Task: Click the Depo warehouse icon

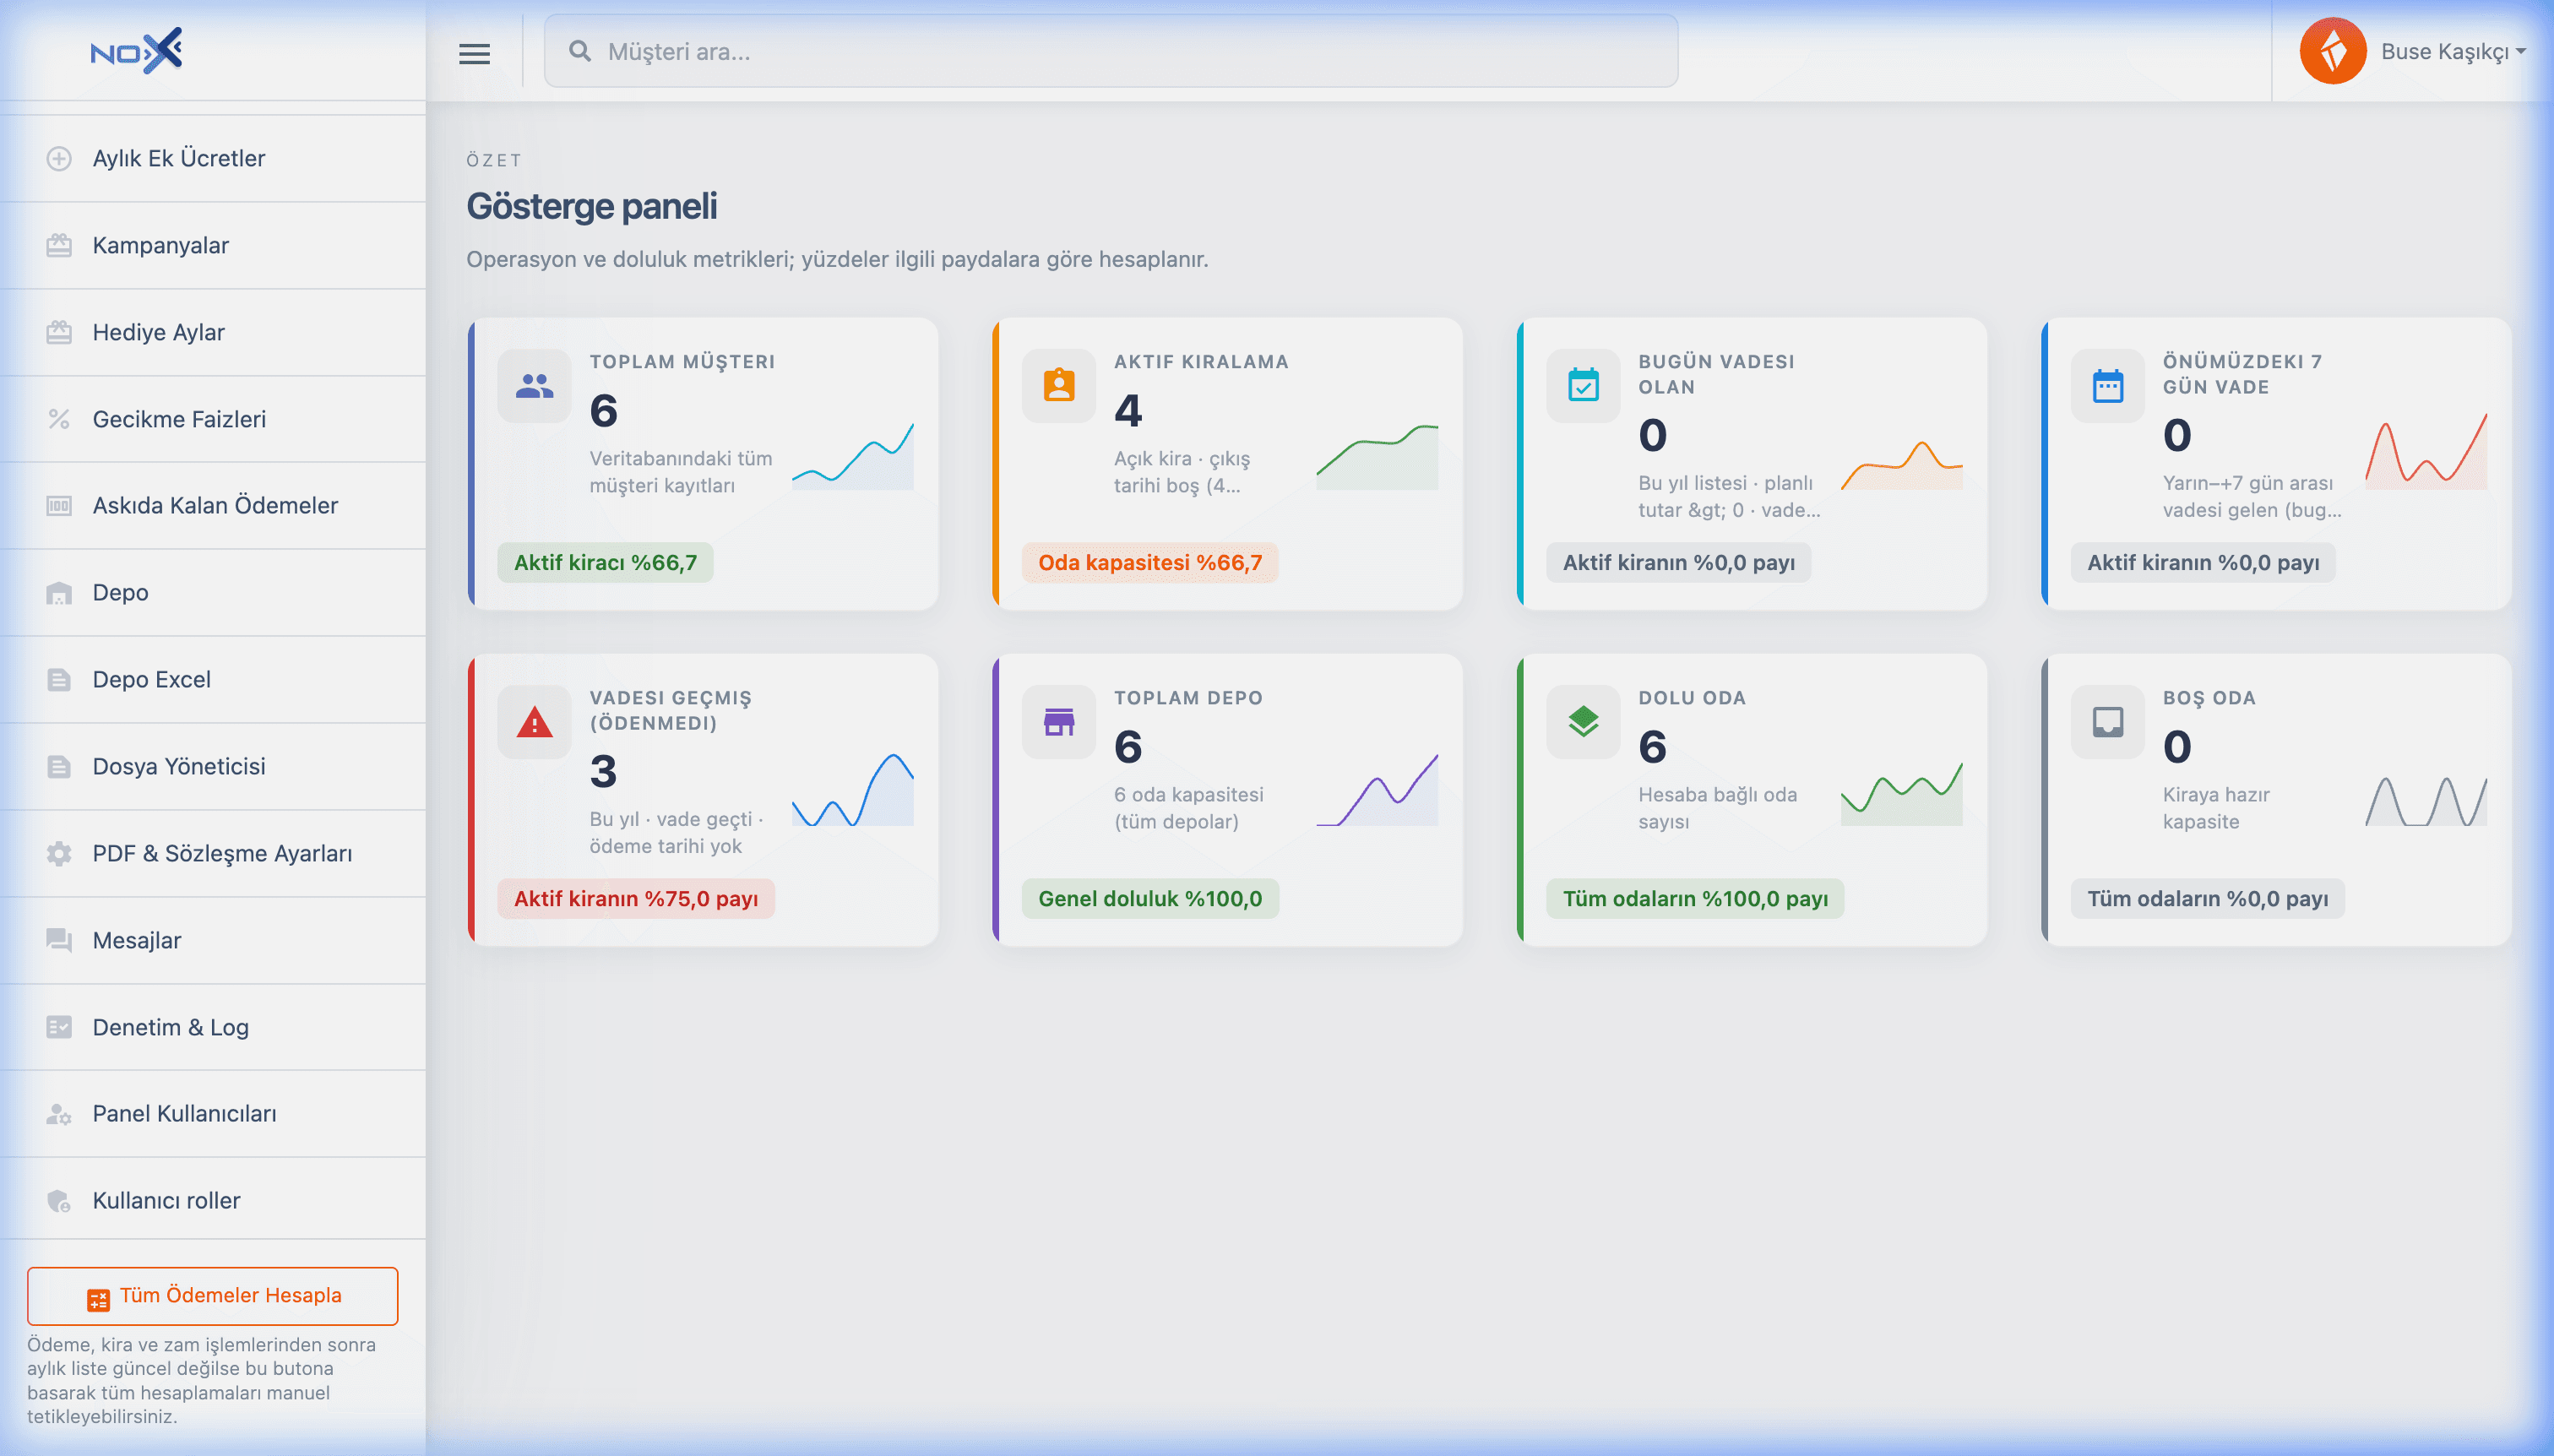Action: 59,592
